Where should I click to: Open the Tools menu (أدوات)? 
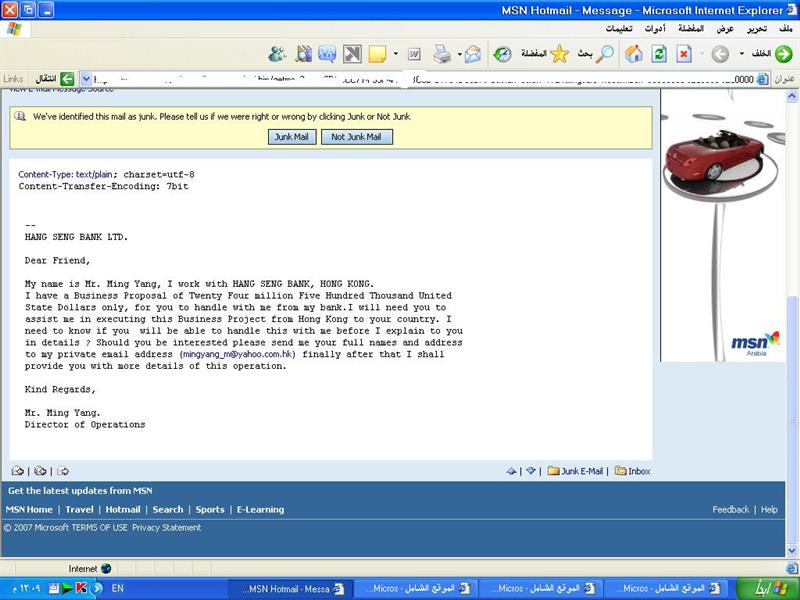(655, 29)
